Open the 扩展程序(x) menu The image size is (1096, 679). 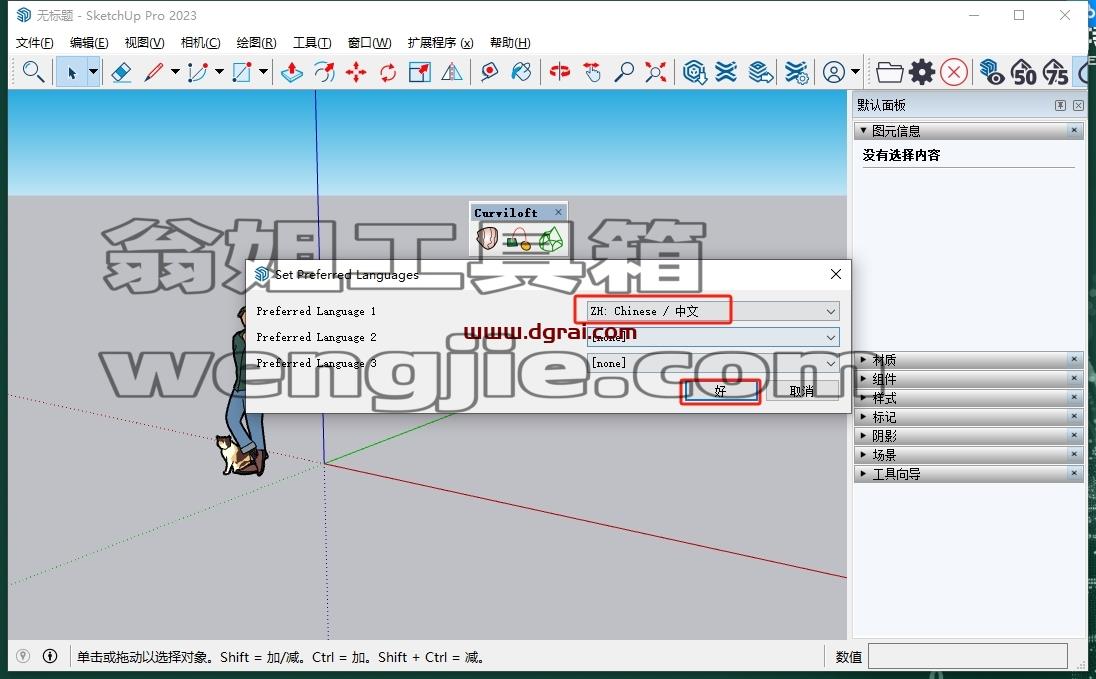click(440, 43)
